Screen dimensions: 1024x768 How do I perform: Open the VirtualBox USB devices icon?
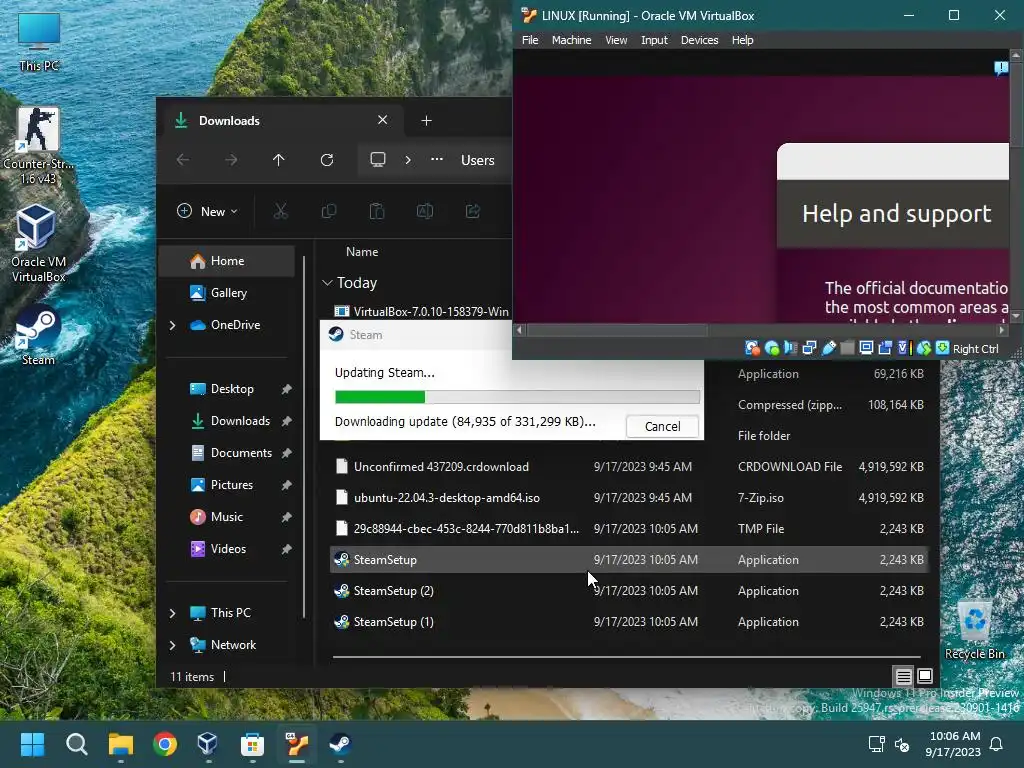[829, 348]
